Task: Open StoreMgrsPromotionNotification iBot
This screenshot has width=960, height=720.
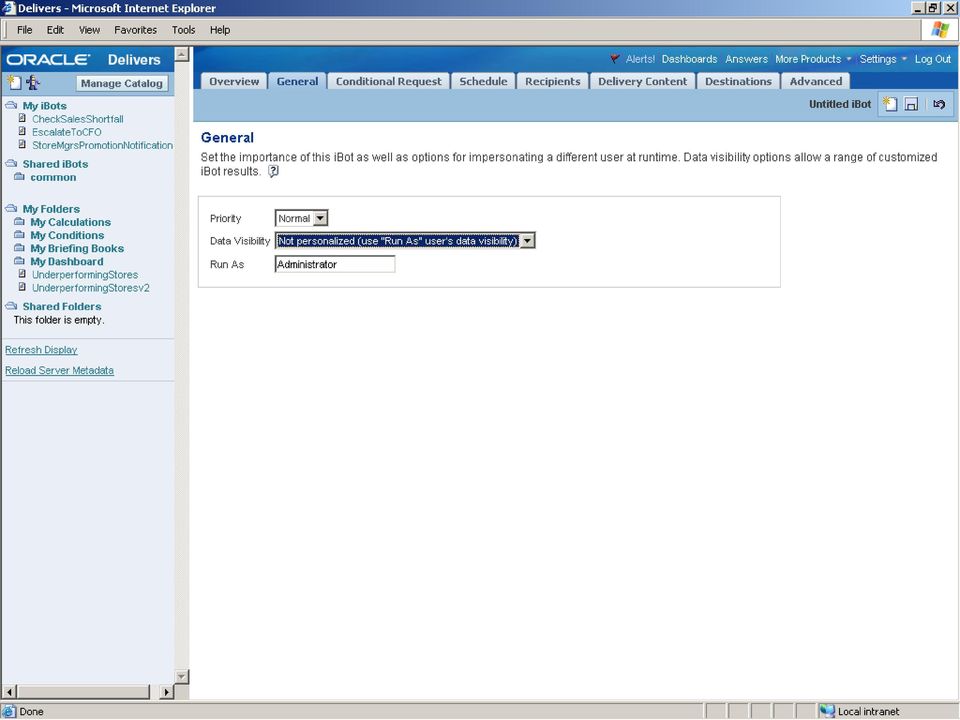Action: [x=102, y=145]
